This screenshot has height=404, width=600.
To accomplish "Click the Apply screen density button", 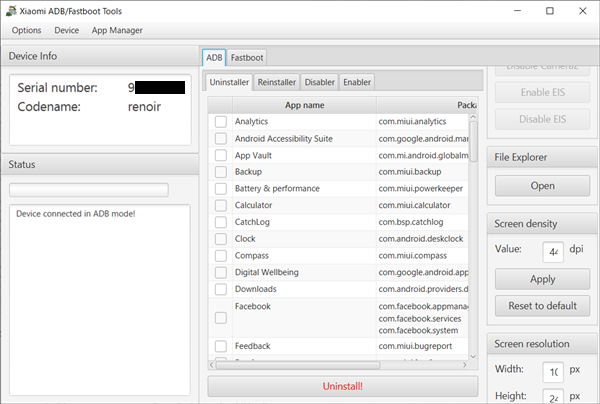I will coord(542,279).
